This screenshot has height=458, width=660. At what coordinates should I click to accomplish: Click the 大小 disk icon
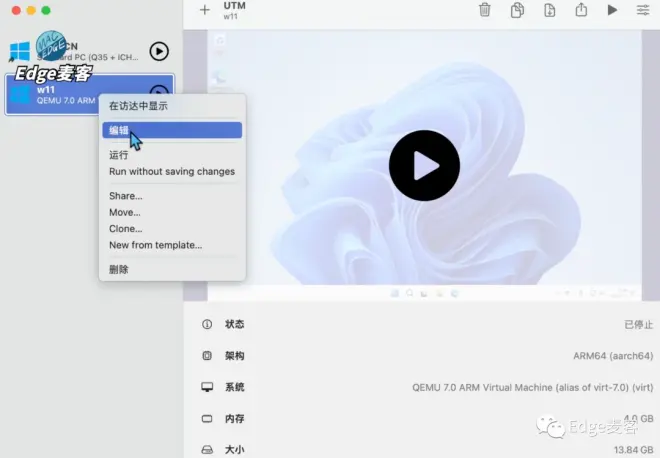click(x=207, y=450)
